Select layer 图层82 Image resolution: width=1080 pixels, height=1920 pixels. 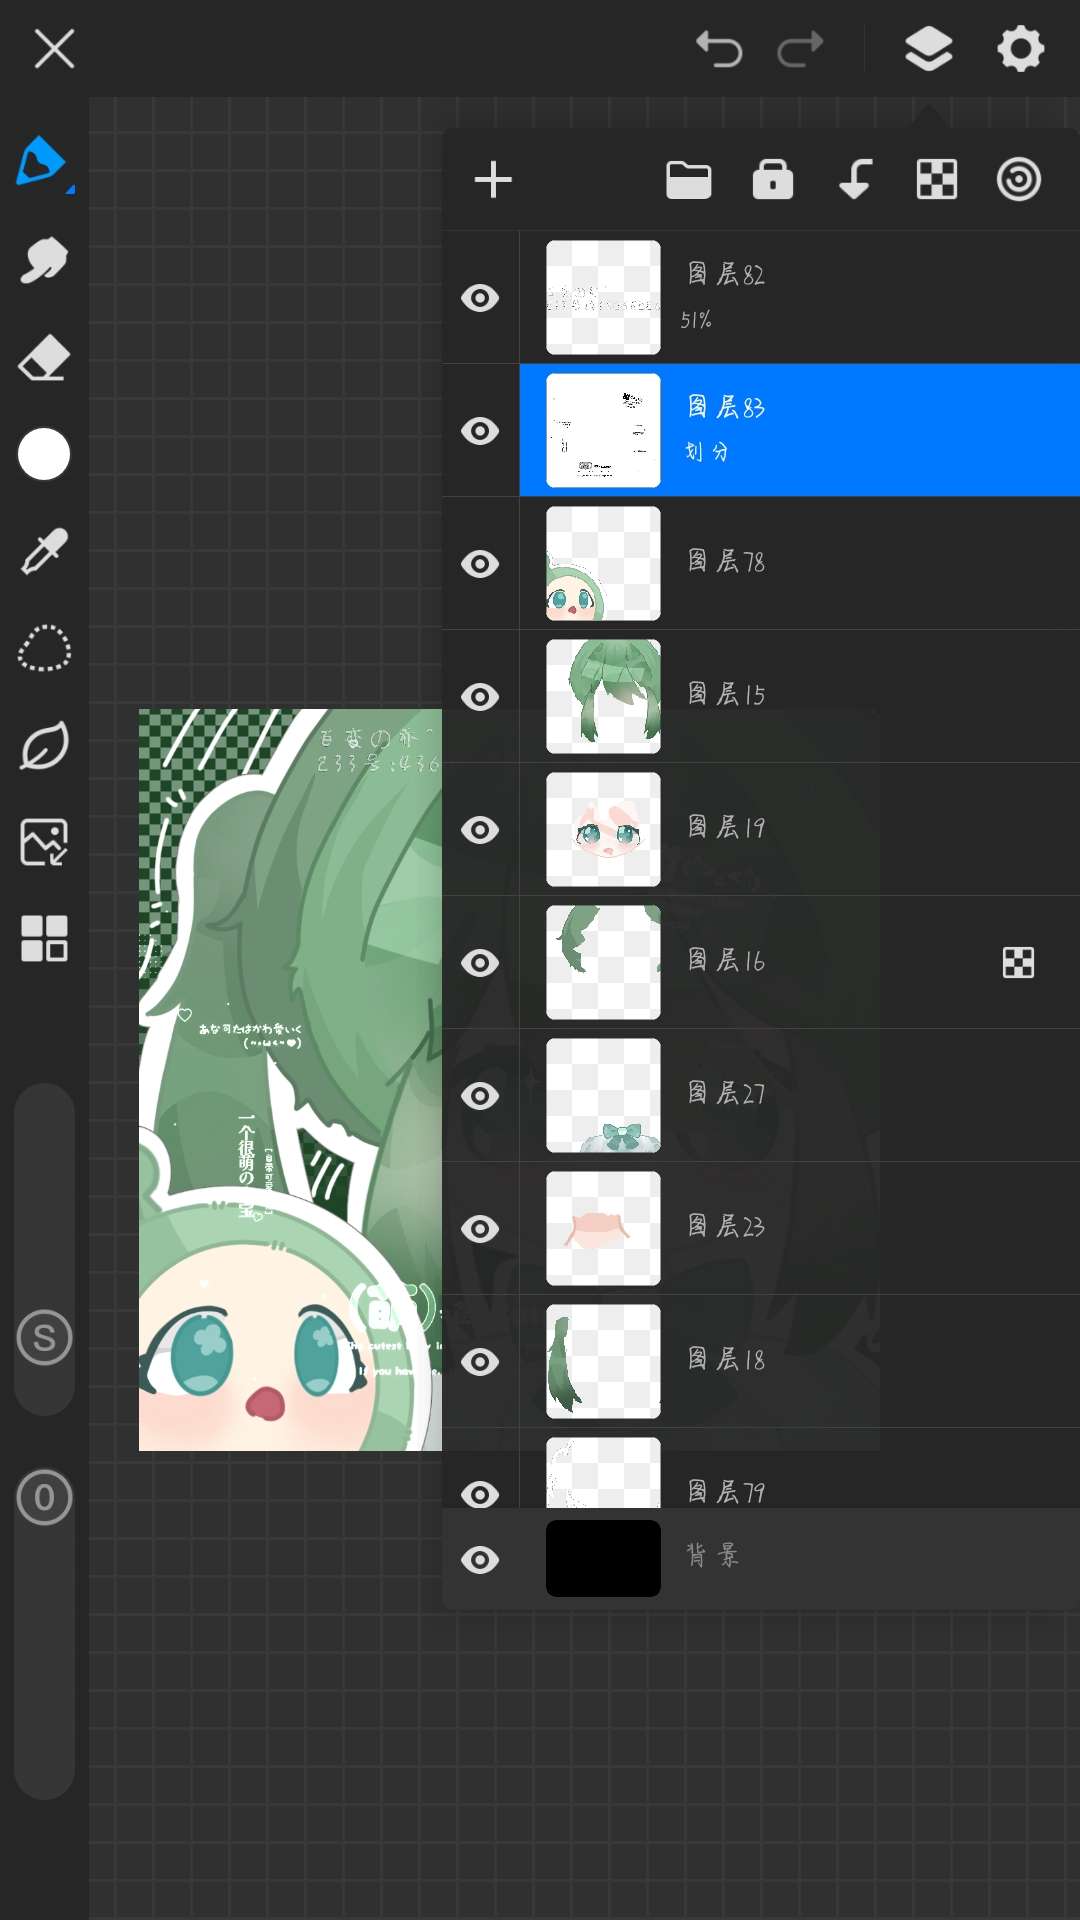800,298
